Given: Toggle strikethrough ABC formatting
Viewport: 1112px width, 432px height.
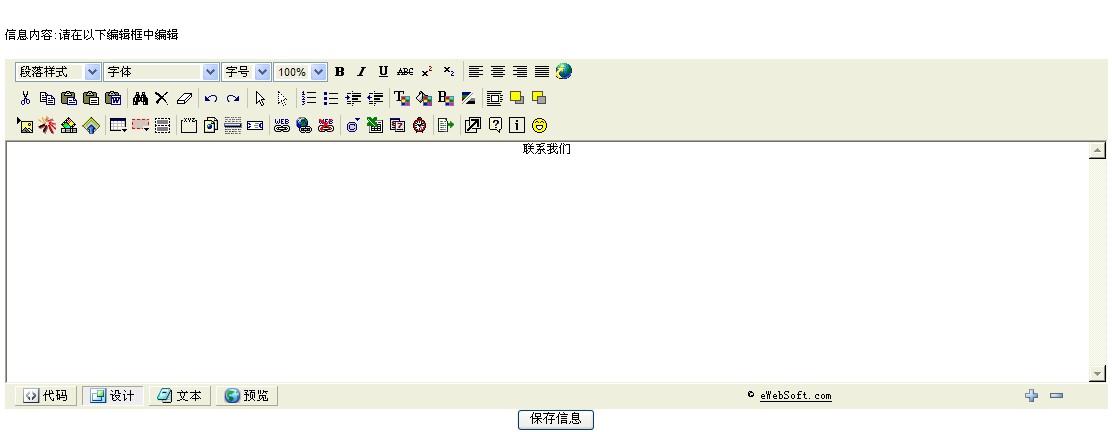Looking at the screenshot, I should coord(405,72).
